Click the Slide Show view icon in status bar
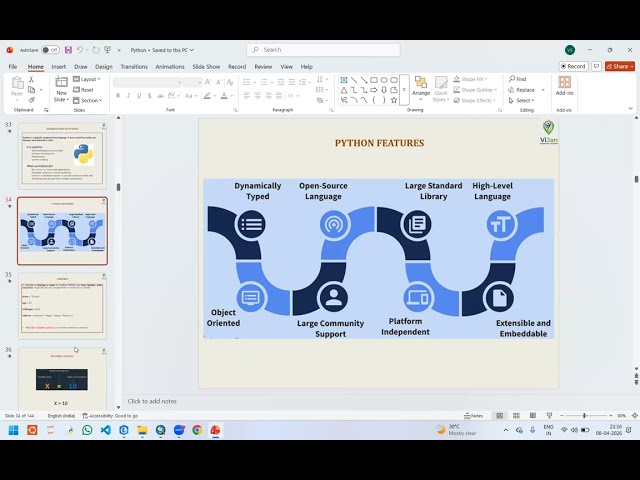 [x=549, y=416]
